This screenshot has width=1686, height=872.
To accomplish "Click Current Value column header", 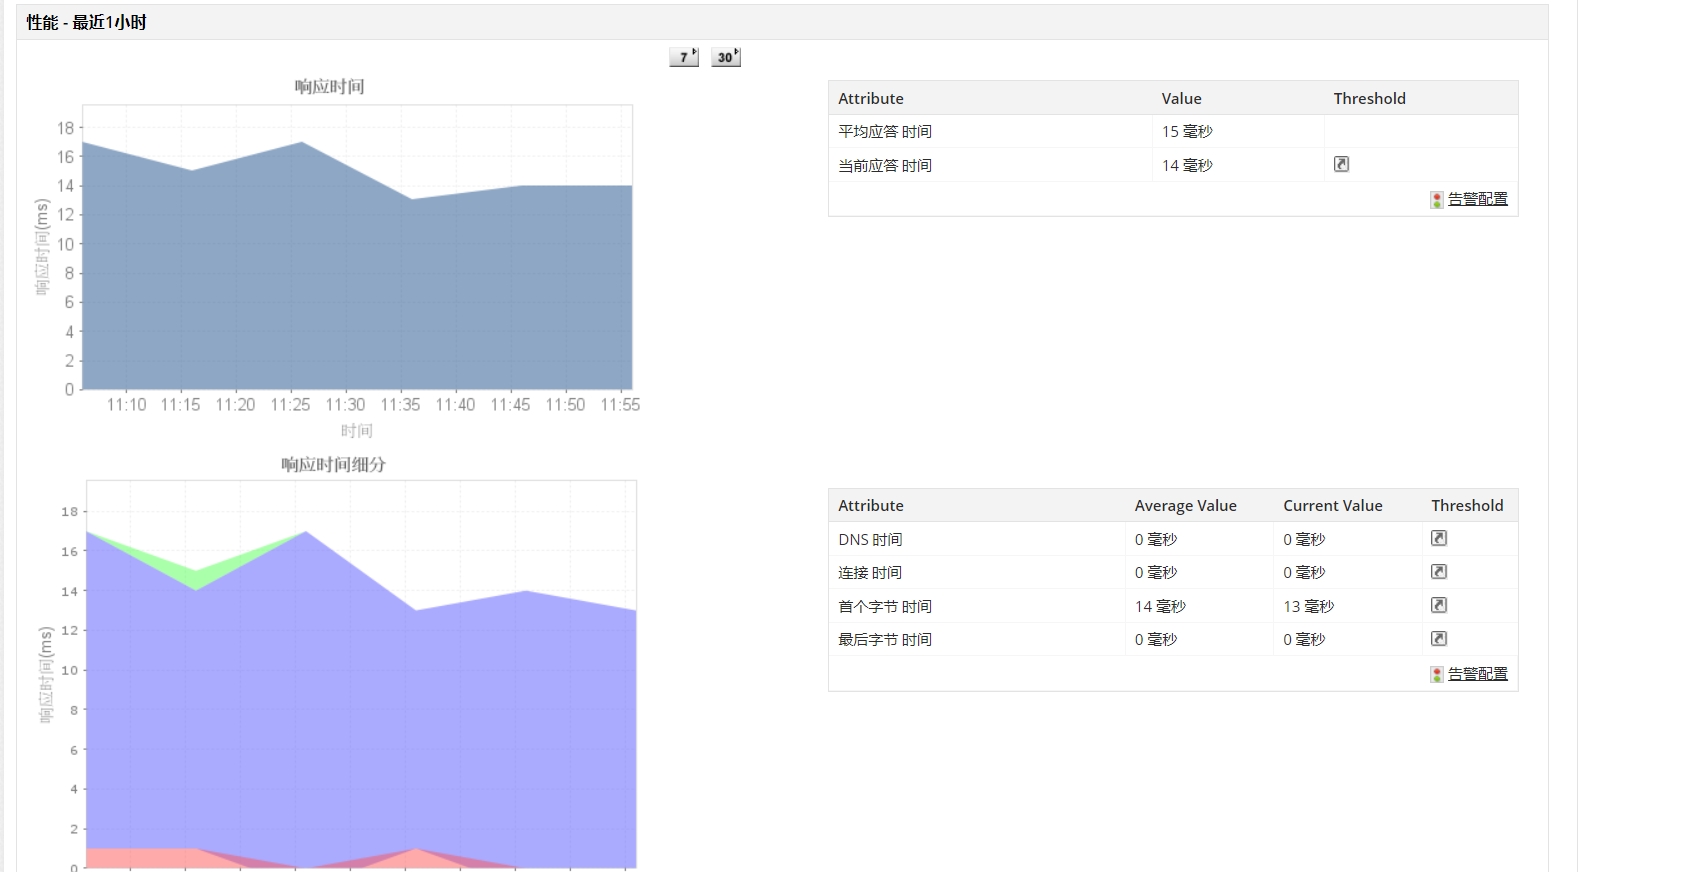I will pos(1332,505).
